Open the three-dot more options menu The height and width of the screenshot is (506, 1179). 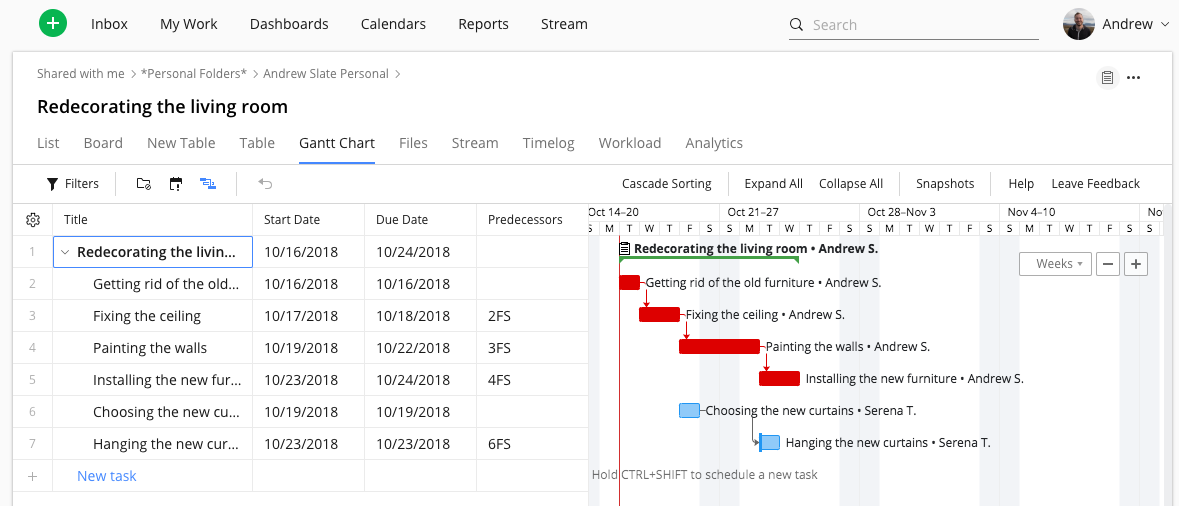(1133, 78)
